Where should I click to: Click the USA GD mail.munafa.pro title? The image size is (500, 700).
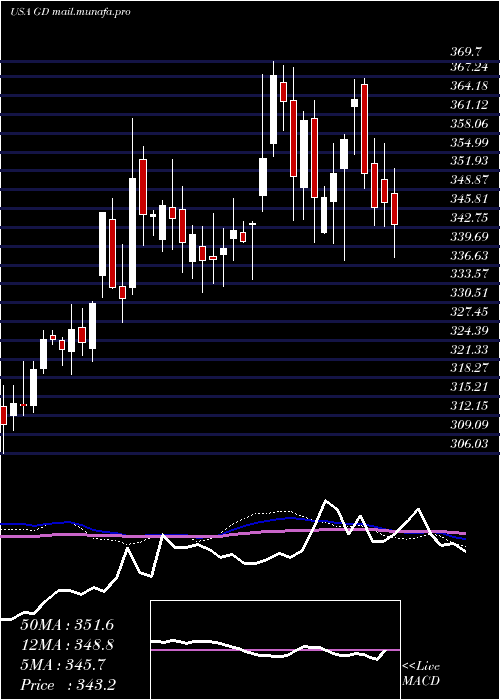(70, 12)
